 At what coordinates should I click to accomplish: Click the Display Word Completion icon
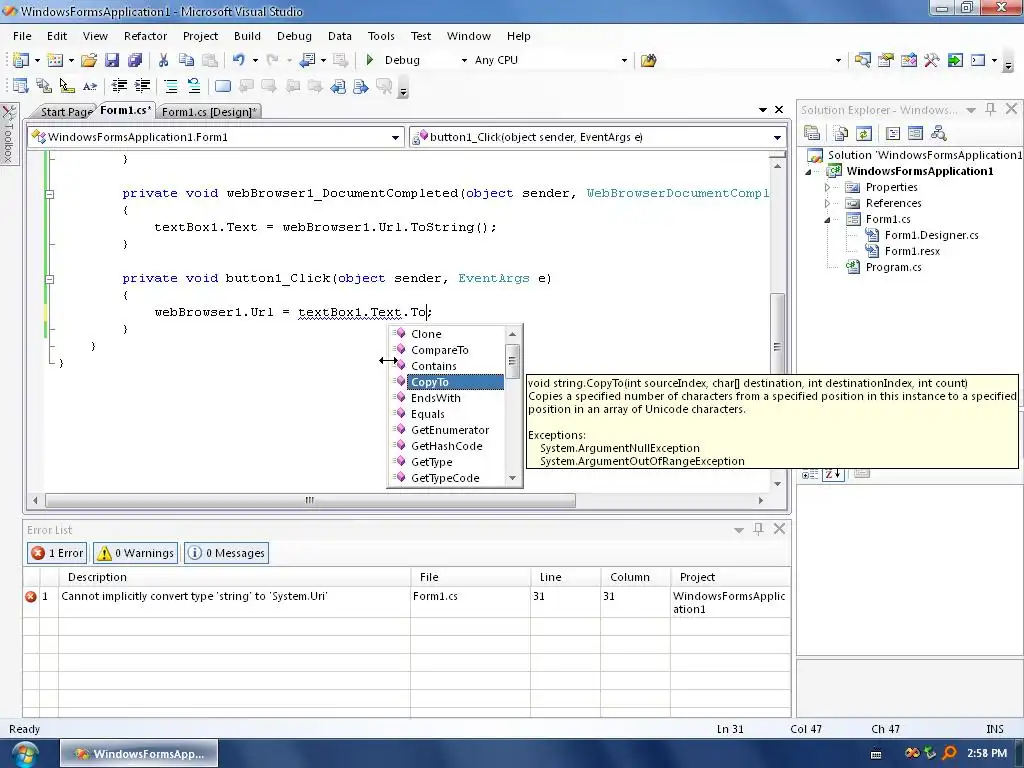pyautogui.click(x=89, y=86)
